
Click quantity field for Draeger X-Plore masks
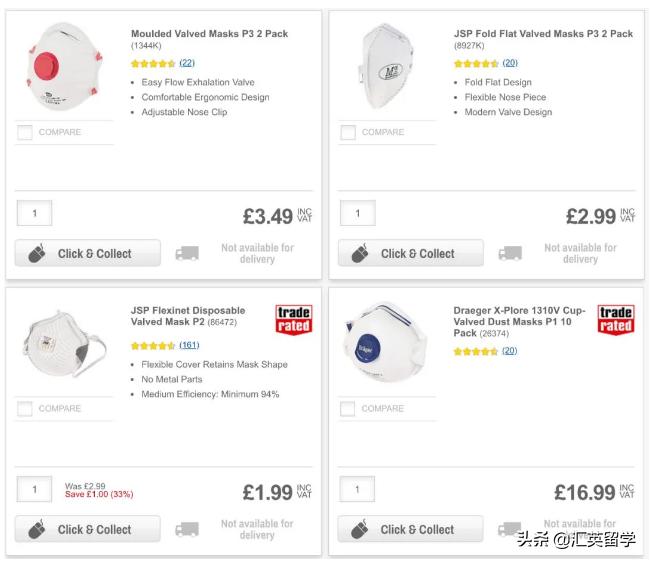pos(358,490)
